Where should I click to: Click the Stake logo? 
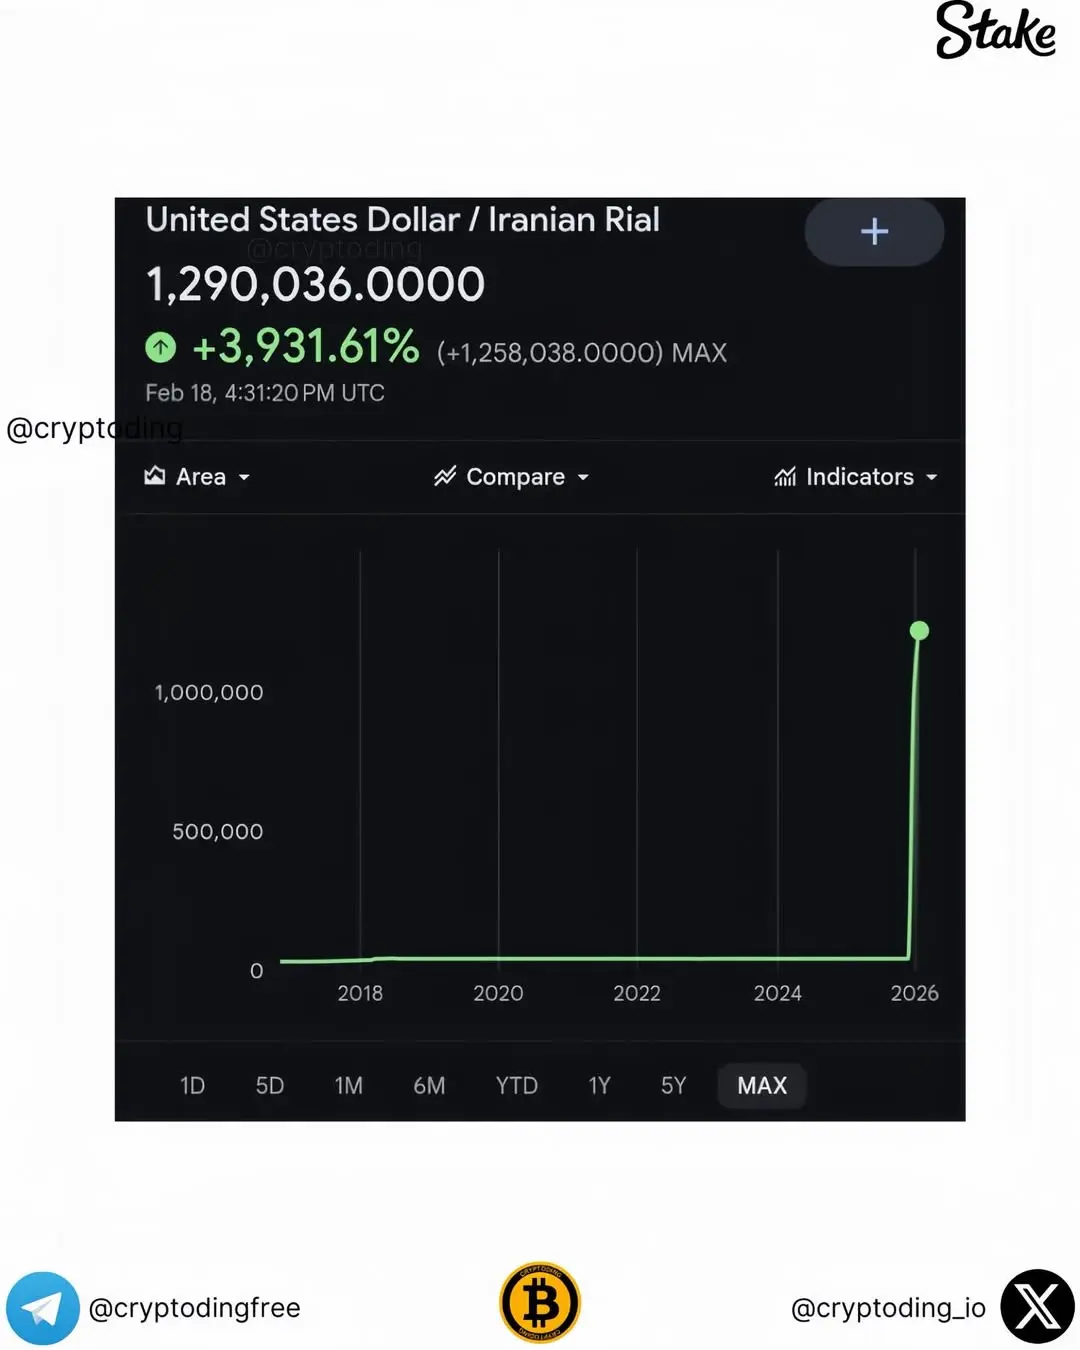pyautogui.click(x=995, y=31)
